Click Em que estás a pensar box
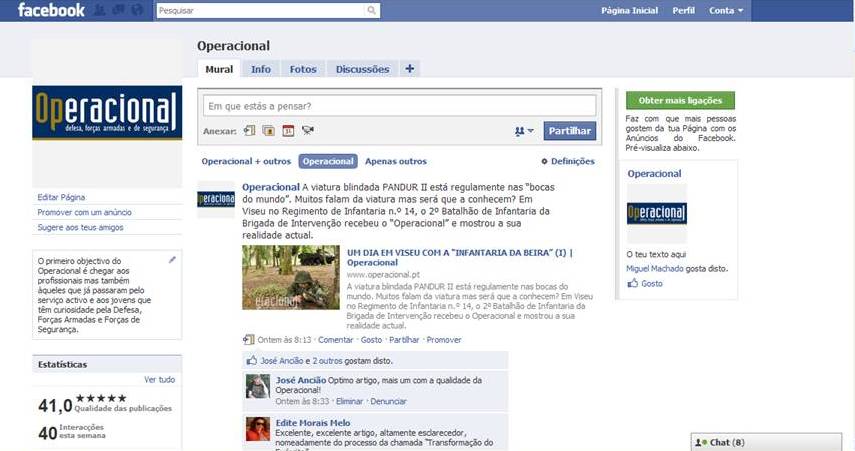The image size is (855, 451). click(x=399, y=106)
